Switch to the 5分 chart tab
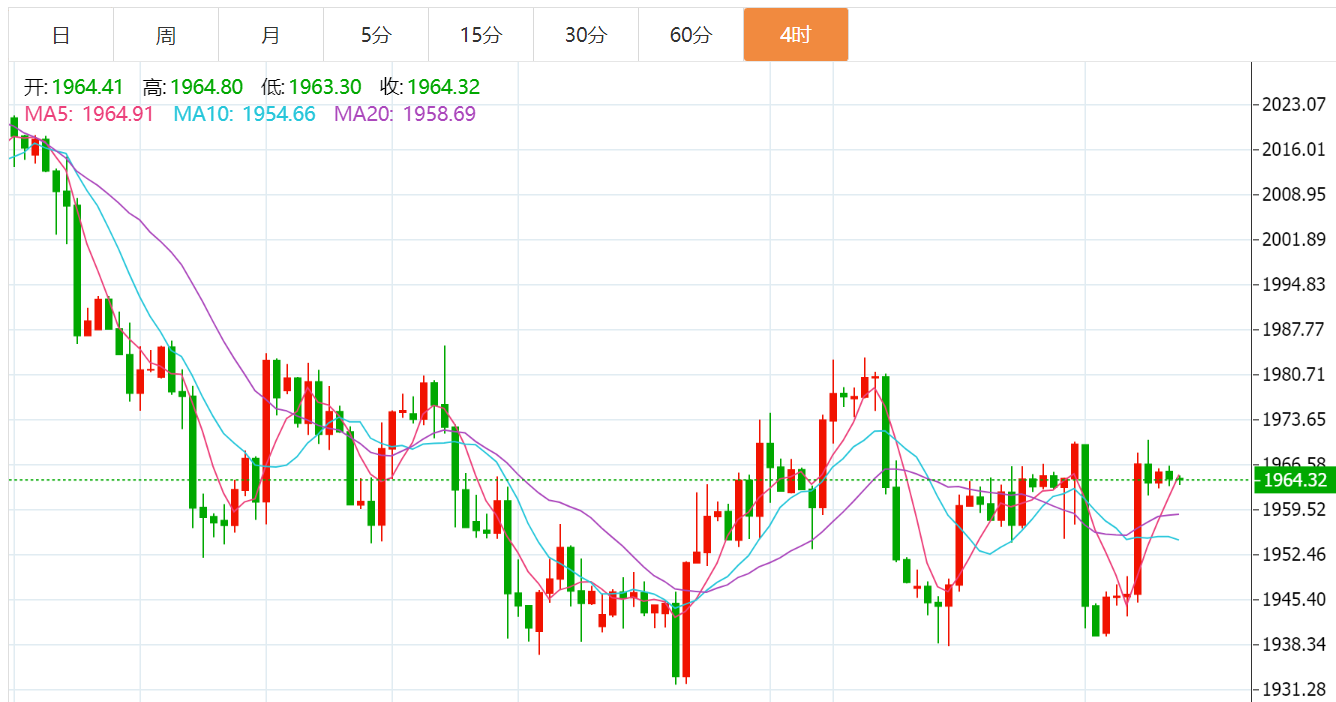The height and width of the screenshot is (702, 1336). (376, 35)
